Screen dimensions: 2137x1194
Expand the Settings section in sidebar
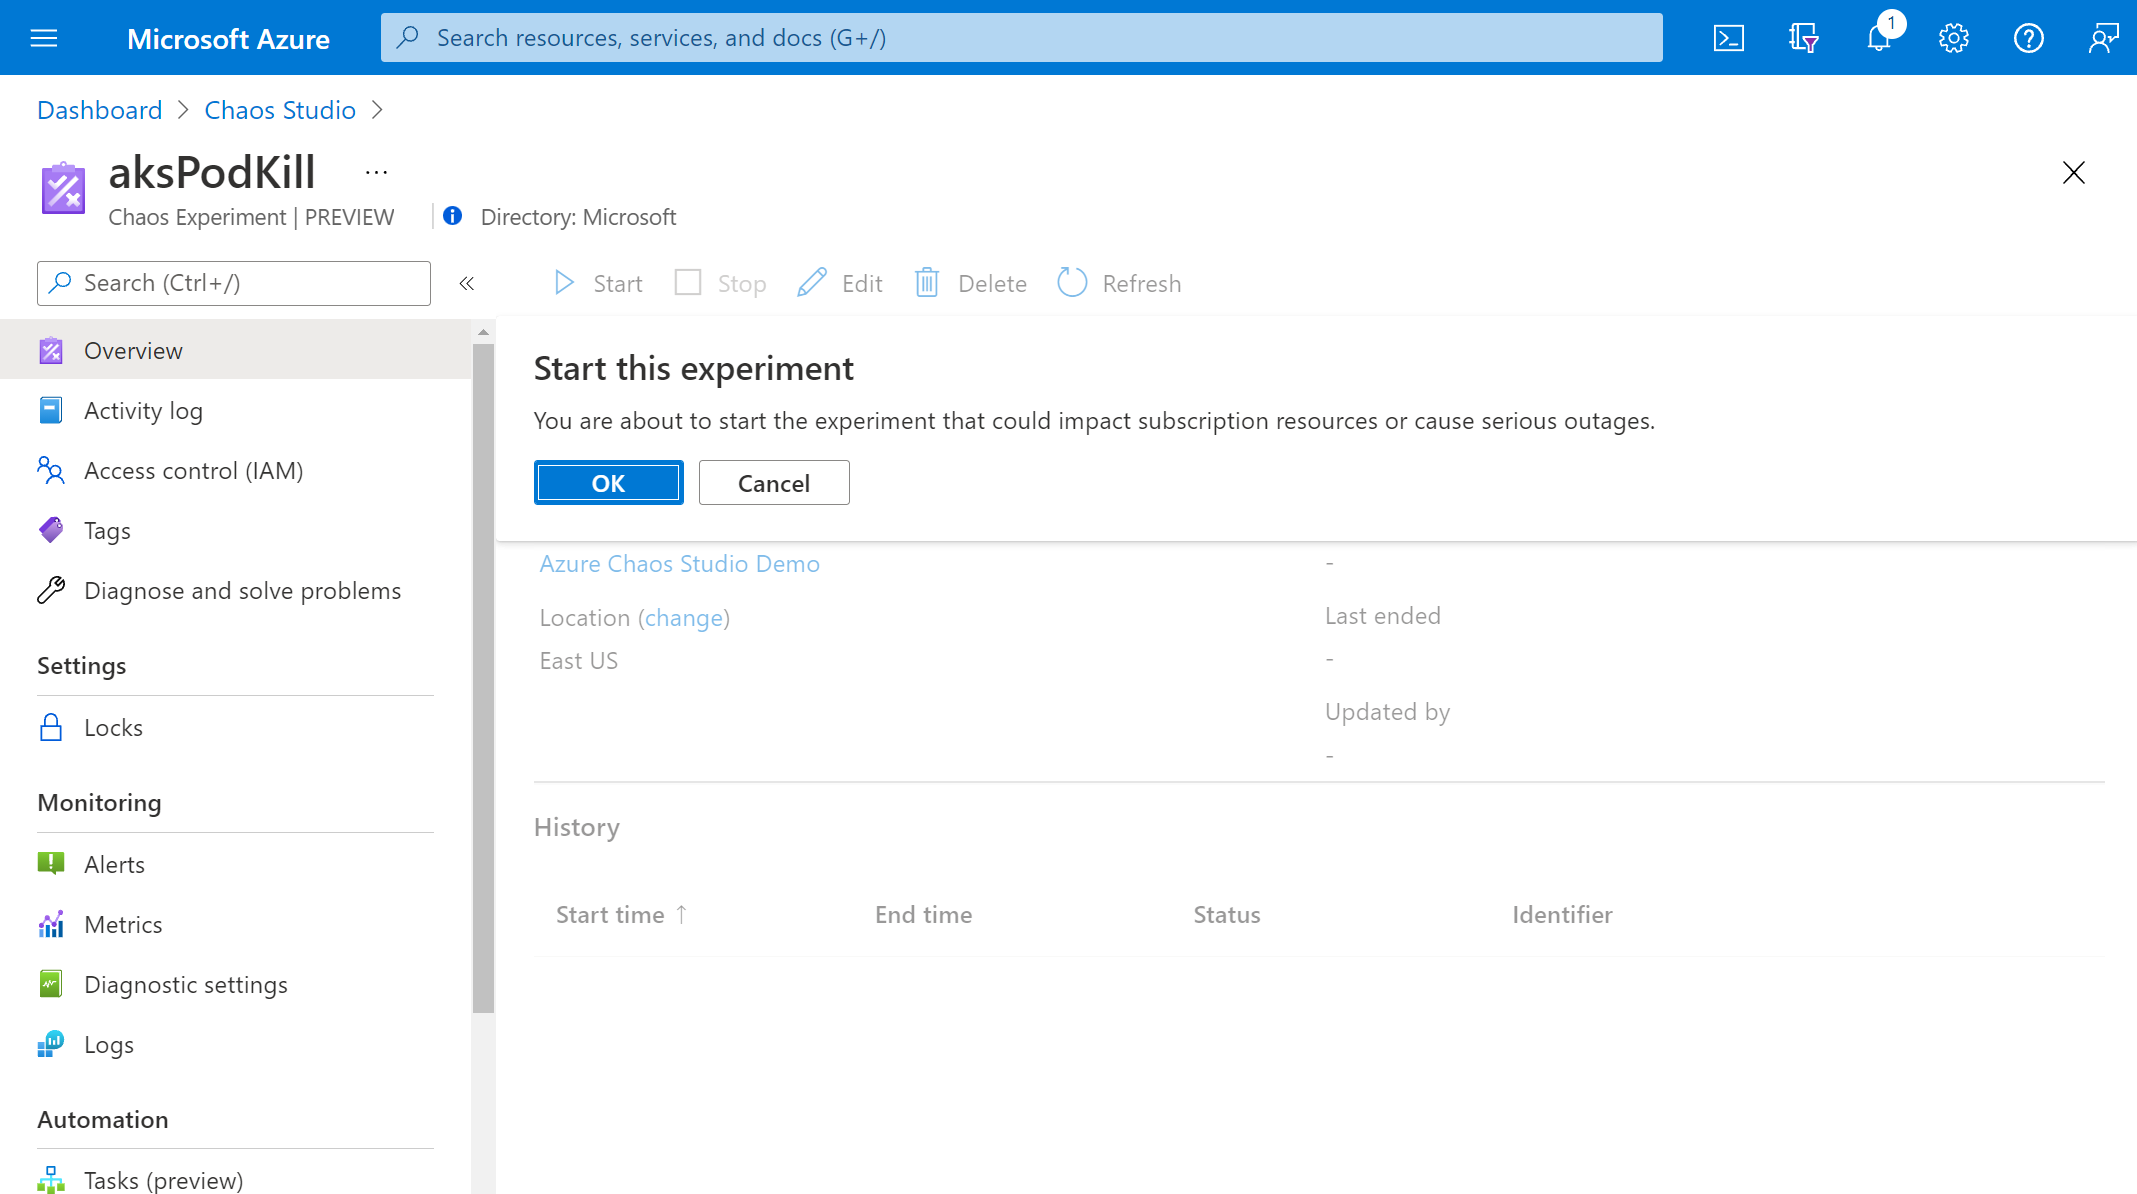click(82, 664)
